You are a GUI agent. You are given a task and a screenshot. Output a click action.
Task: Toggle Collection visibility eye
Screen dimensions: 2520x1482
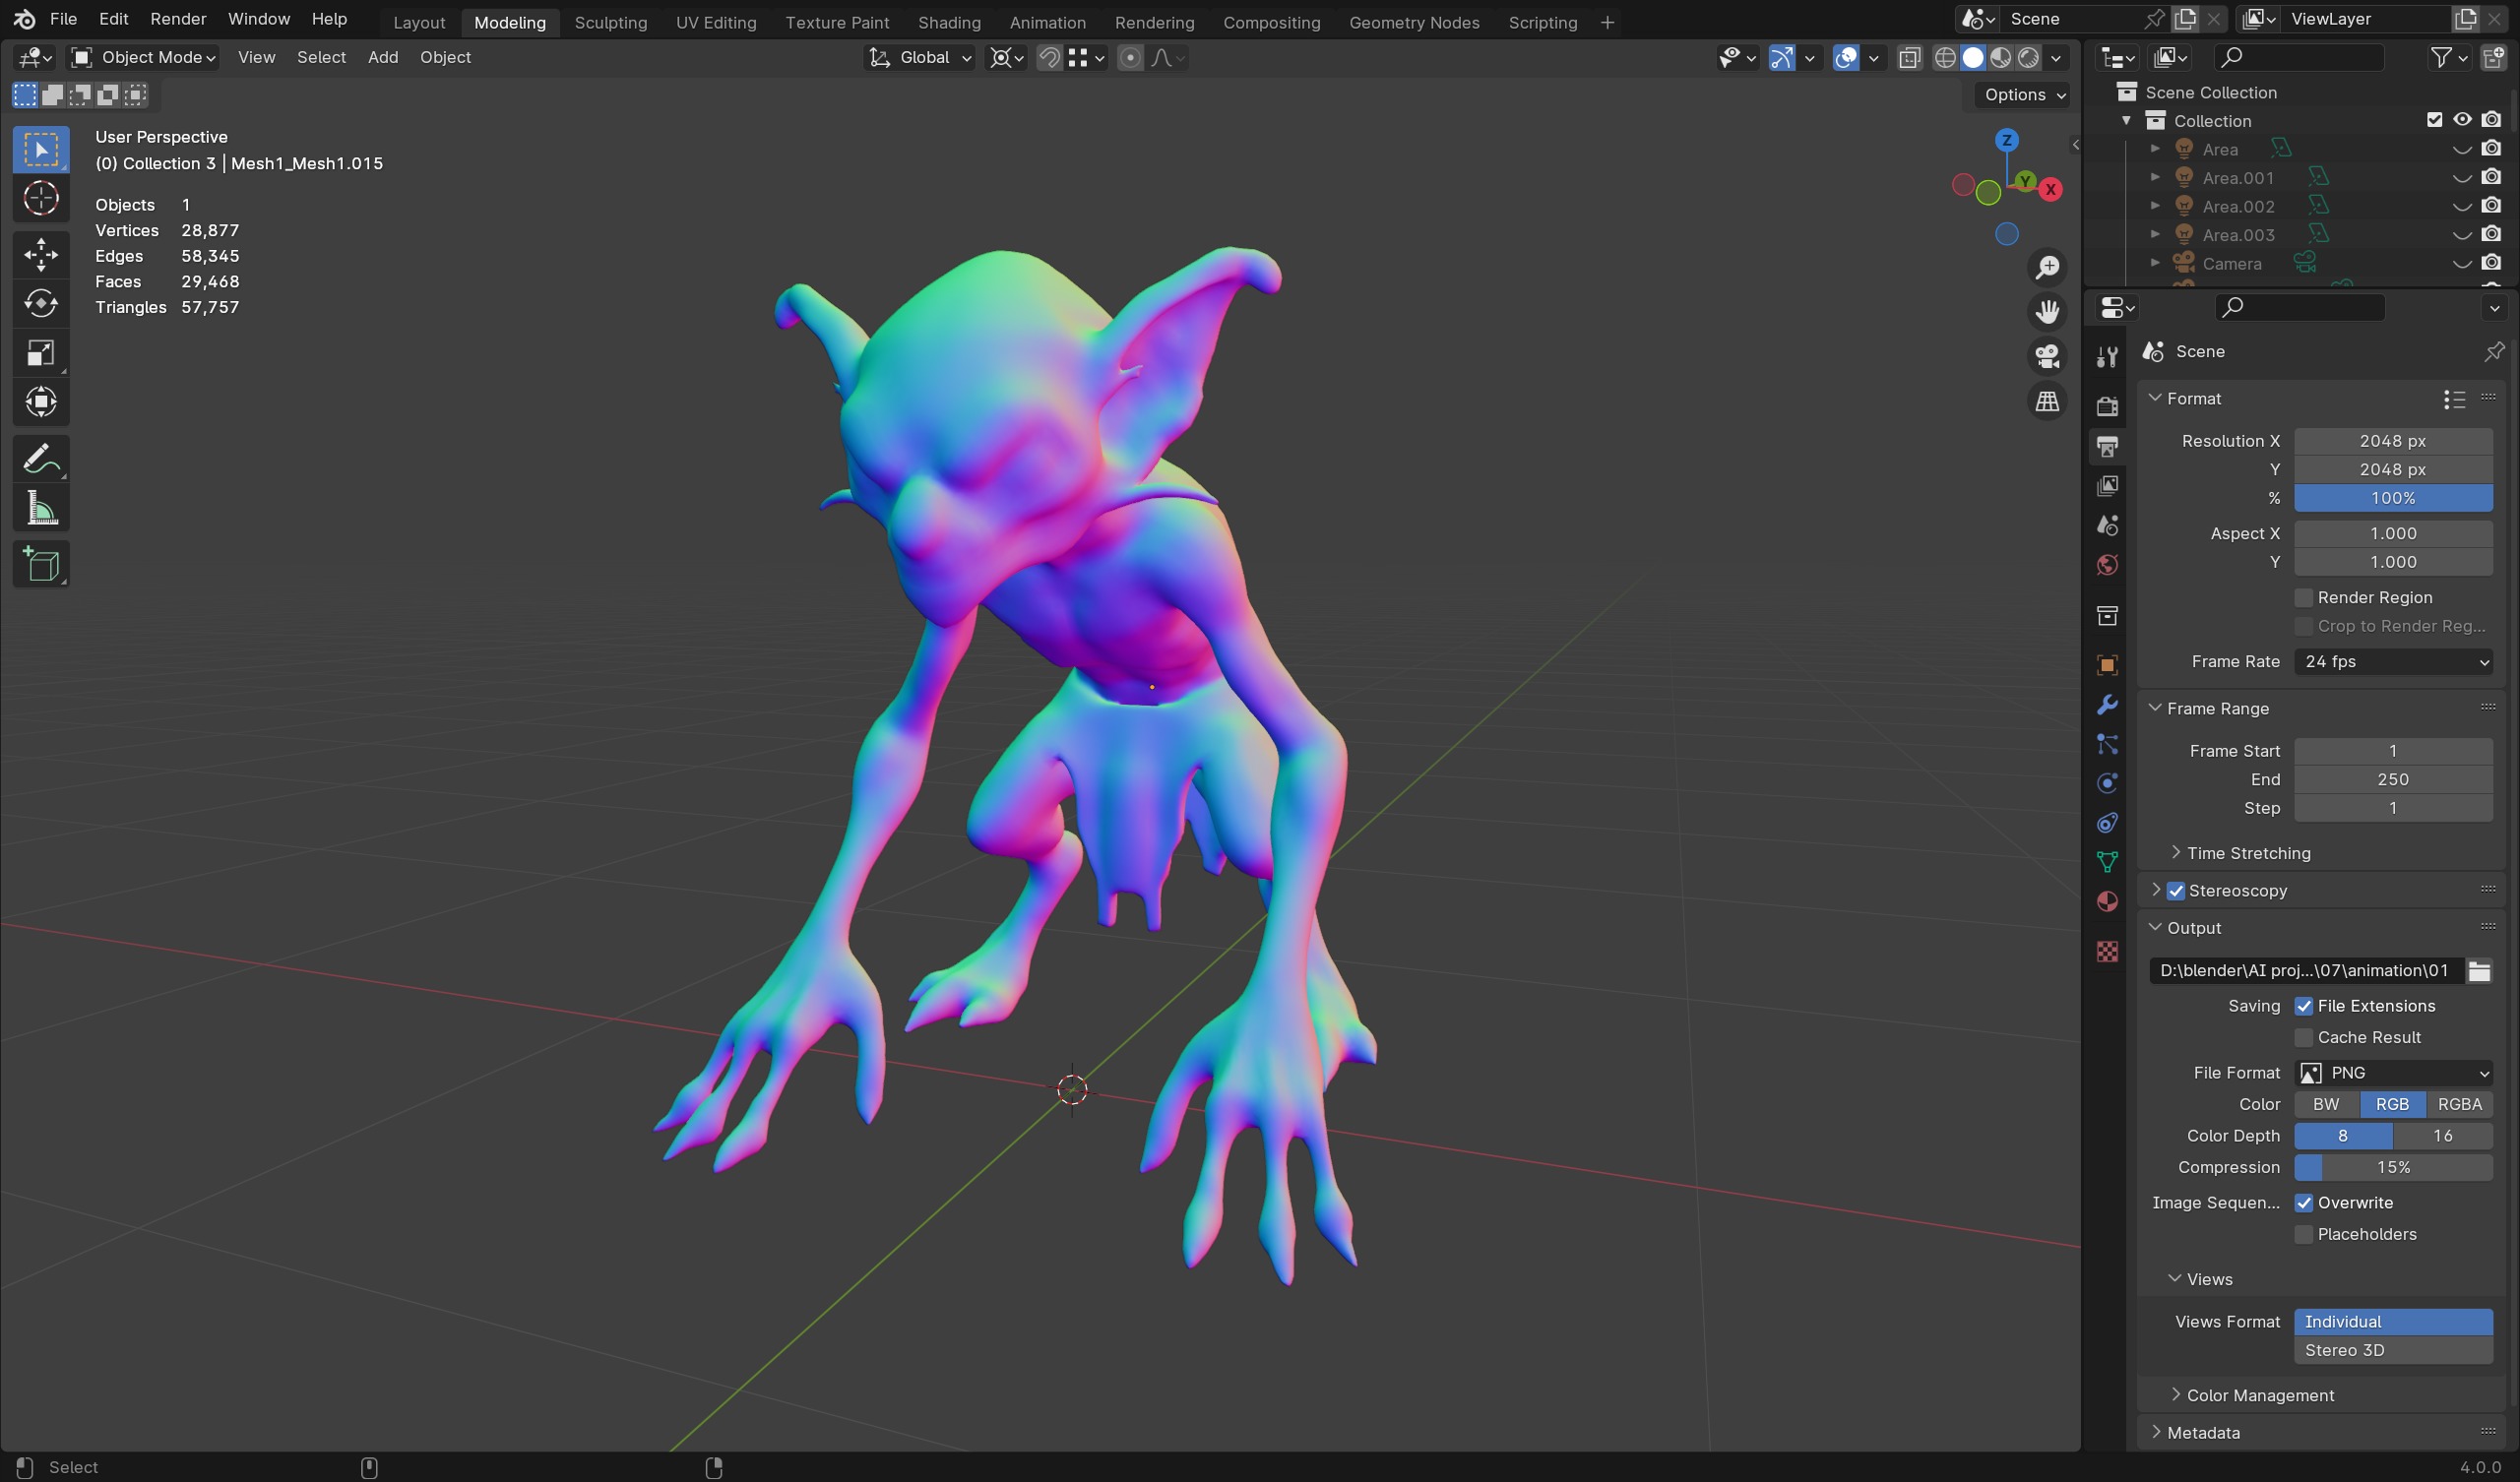(2462, 120)
